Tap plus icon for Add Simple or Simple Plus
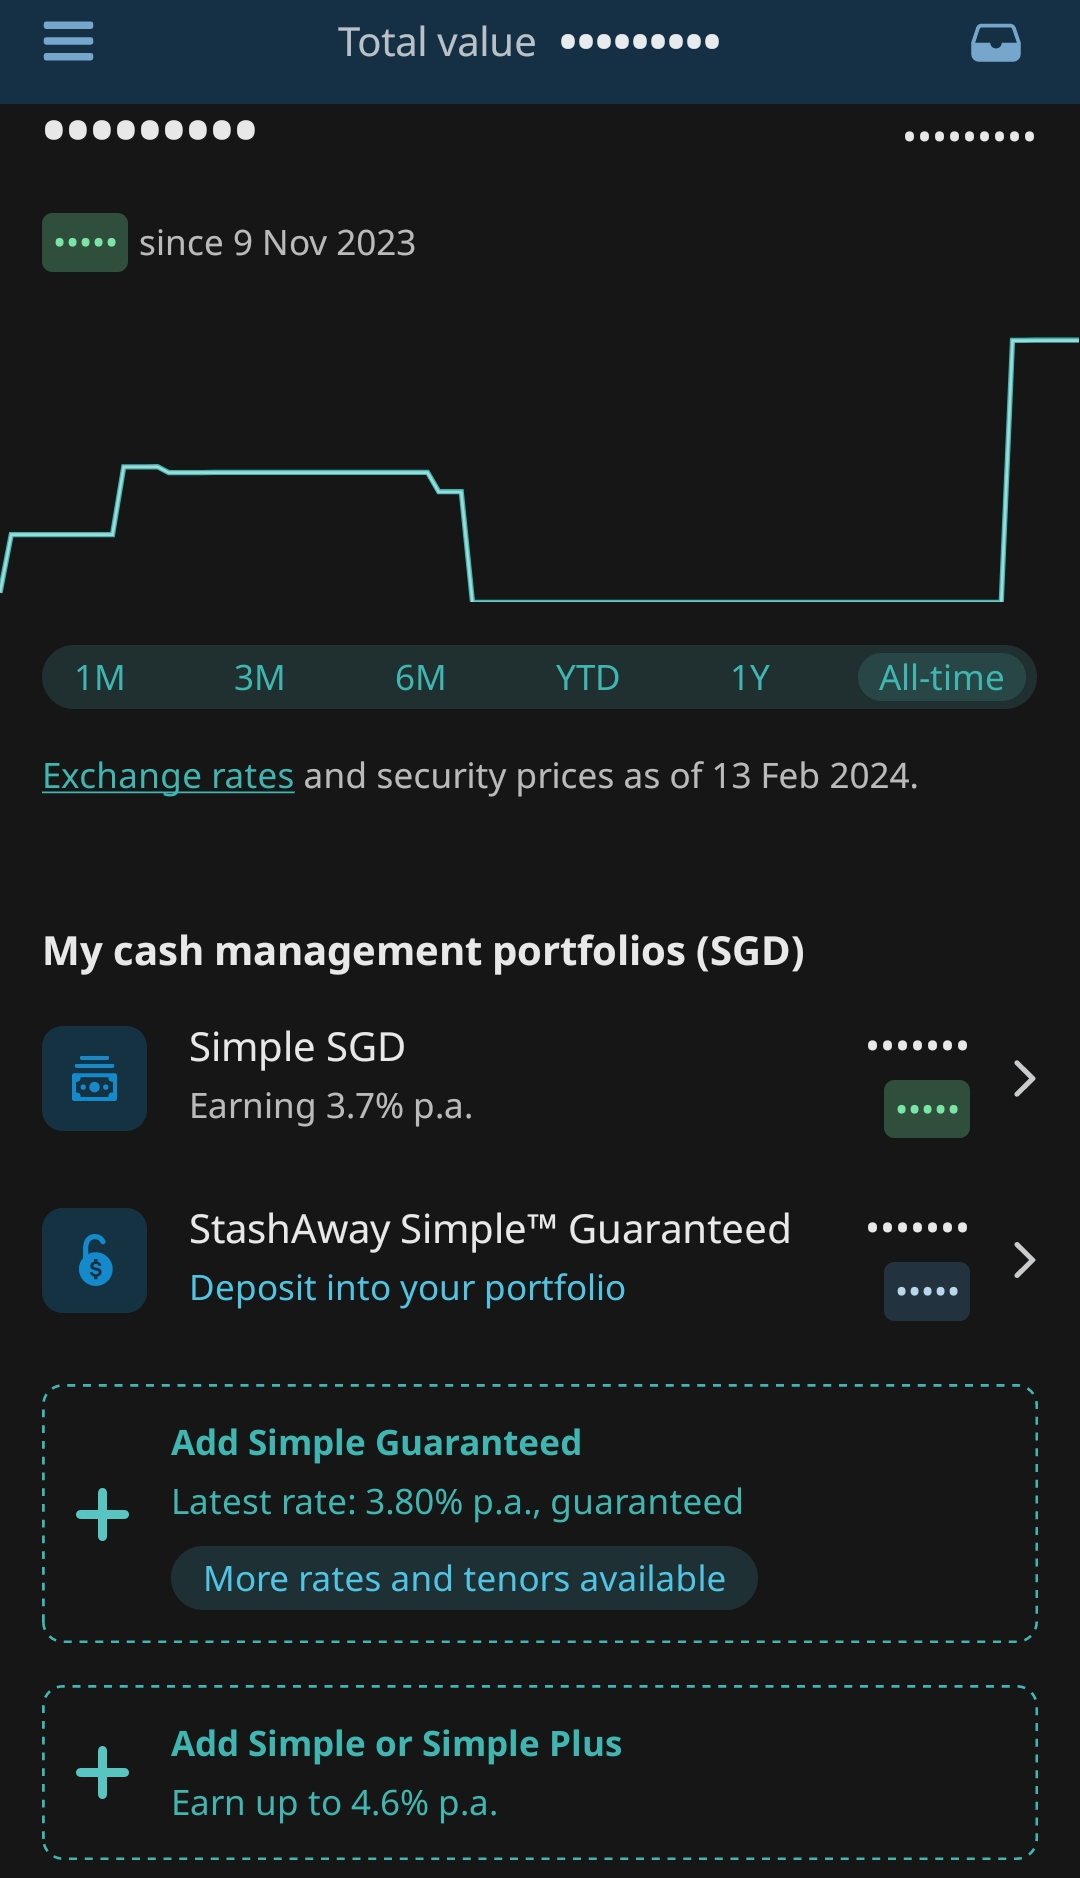The image size is (1080, 1878). 103,1772
